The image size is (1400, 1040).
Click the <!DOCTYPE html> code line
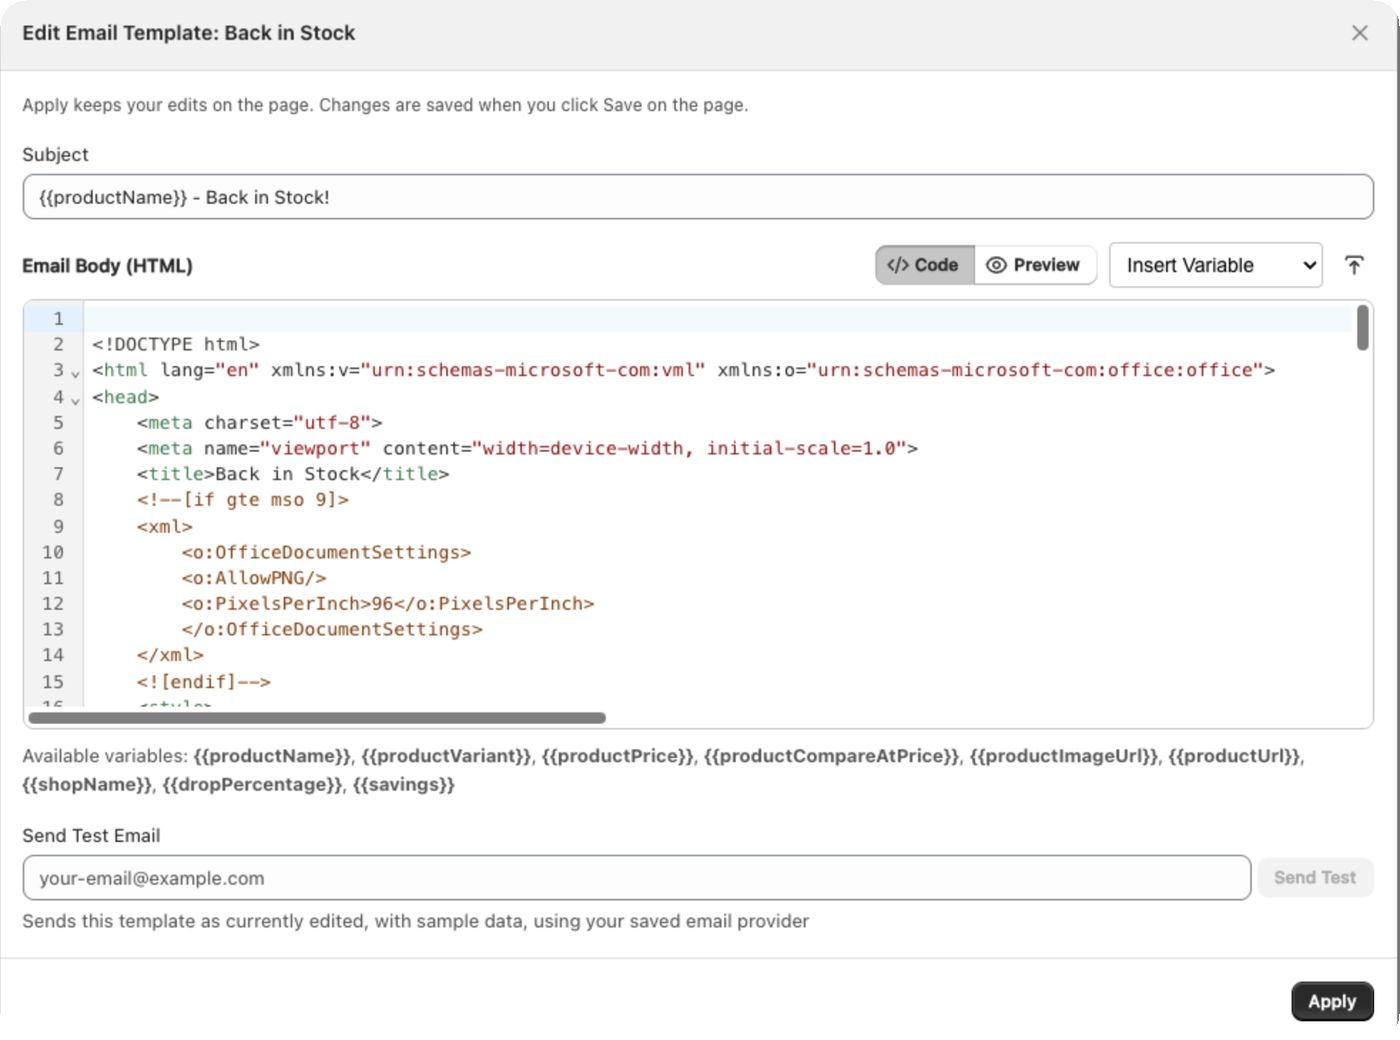[x=176, y=344]
